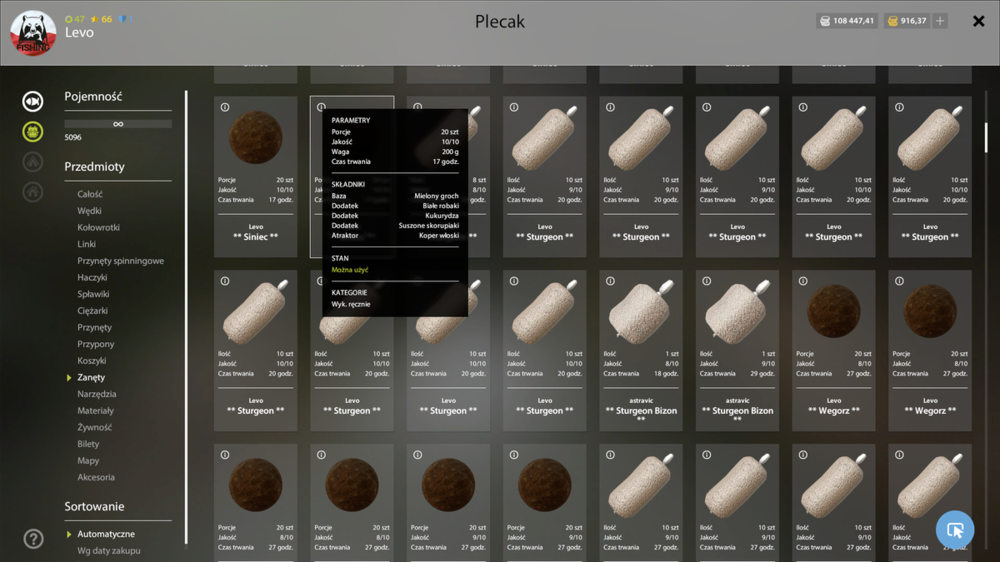Click the inventory grid scrollbar
The image size is (1000, 562).
click(985, 137)
